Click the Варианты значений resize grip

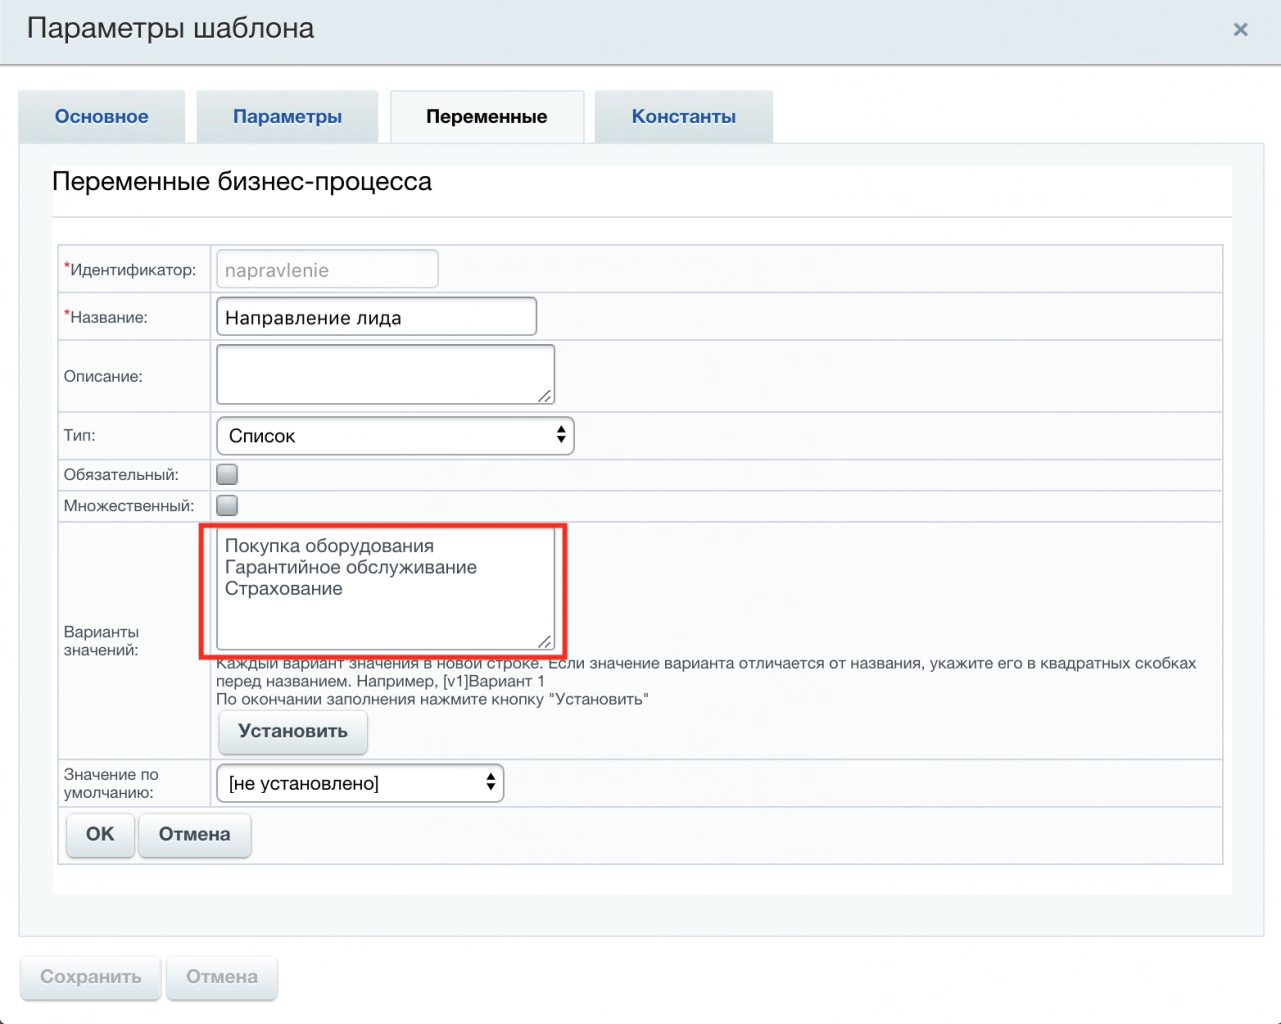point(545,642)
